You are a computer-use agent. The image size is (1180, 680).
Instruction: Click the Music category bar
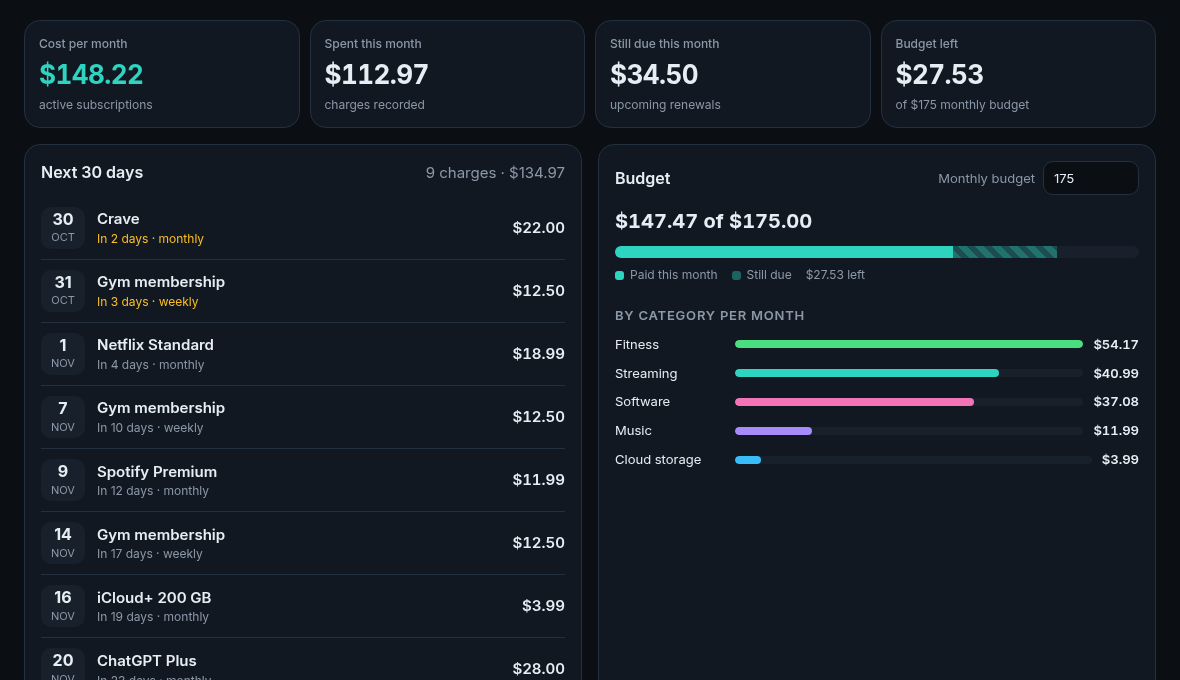773,431
